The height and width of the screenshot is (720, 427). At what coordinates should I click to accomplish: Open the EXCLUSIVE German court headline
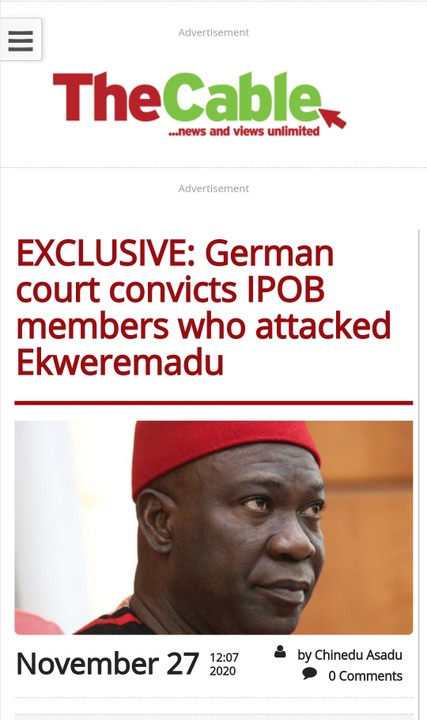[204, 308]
